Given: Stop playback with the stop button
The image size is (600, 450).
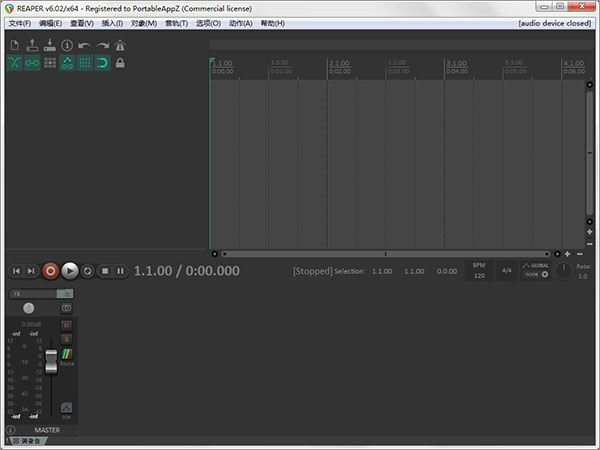Looking at the screenshot, I should click(105, 271).
